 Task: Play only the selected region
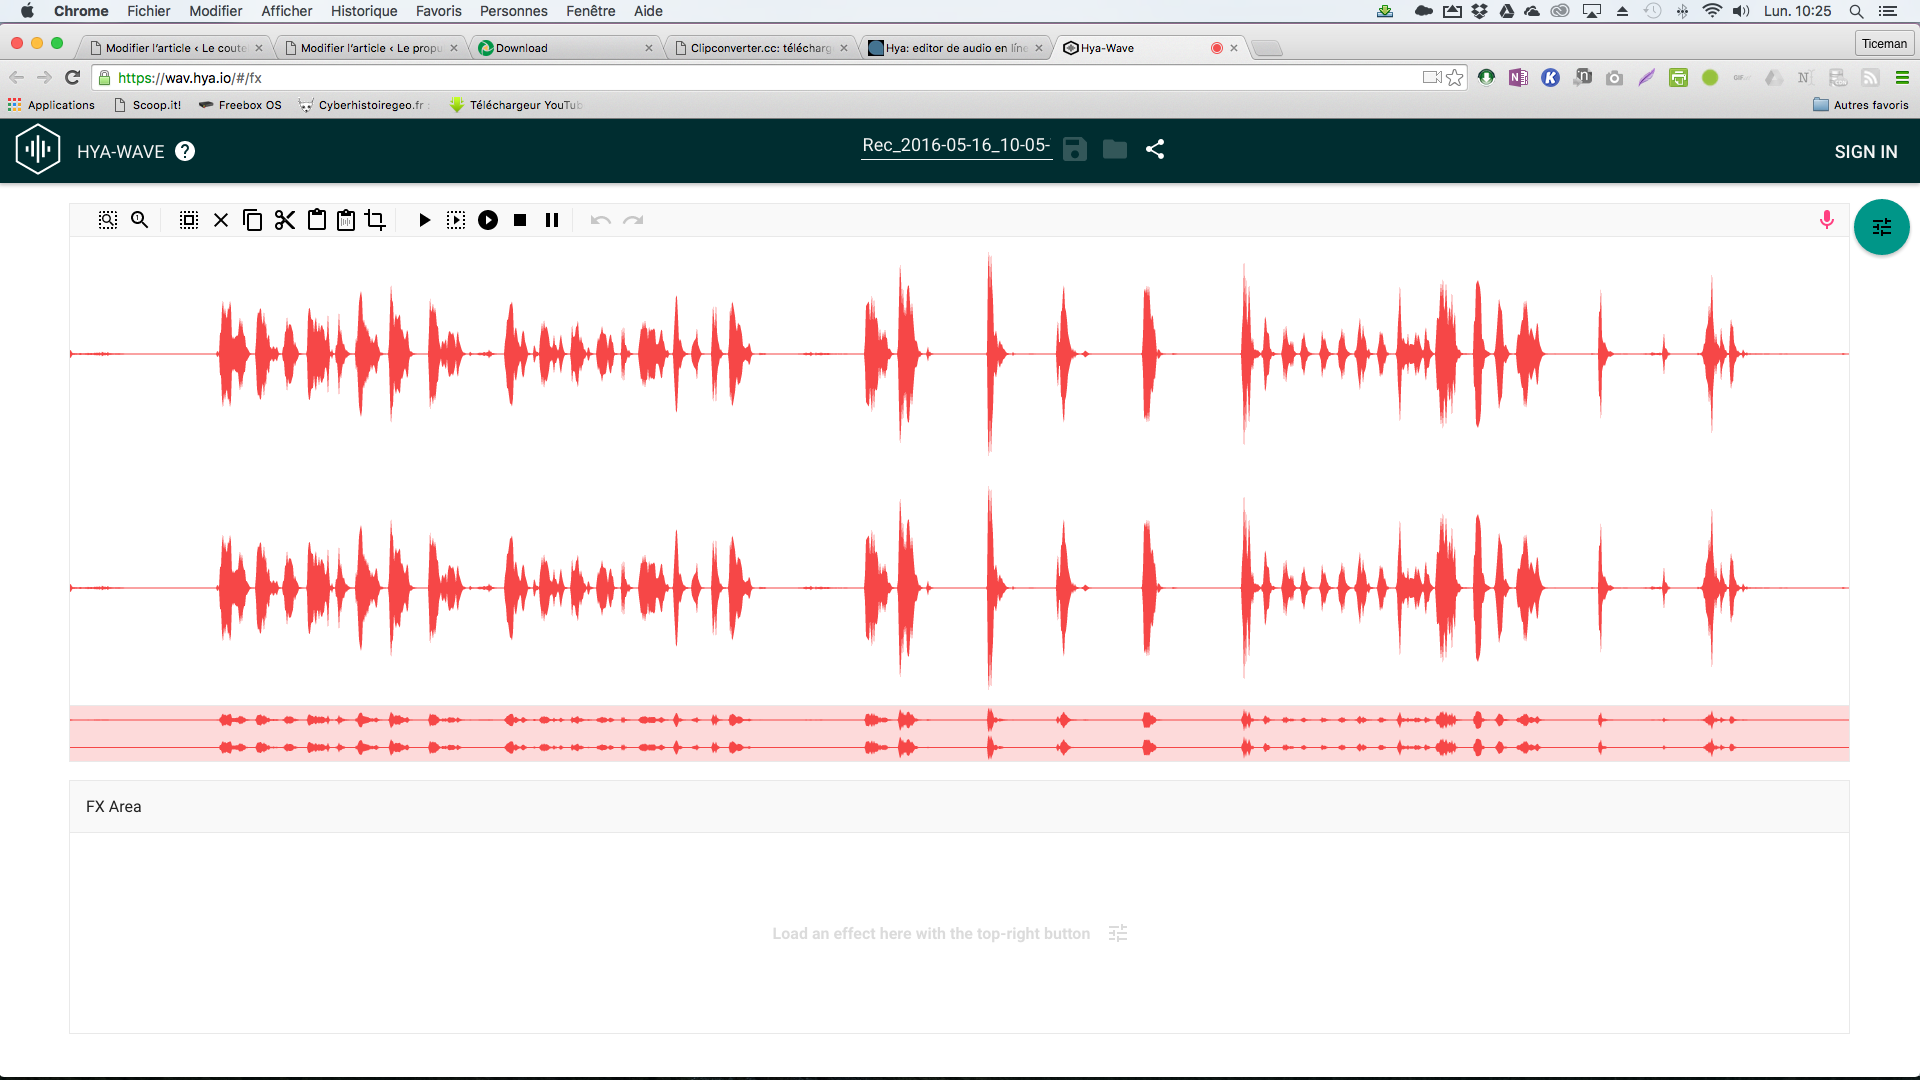[x=456, y=220]
